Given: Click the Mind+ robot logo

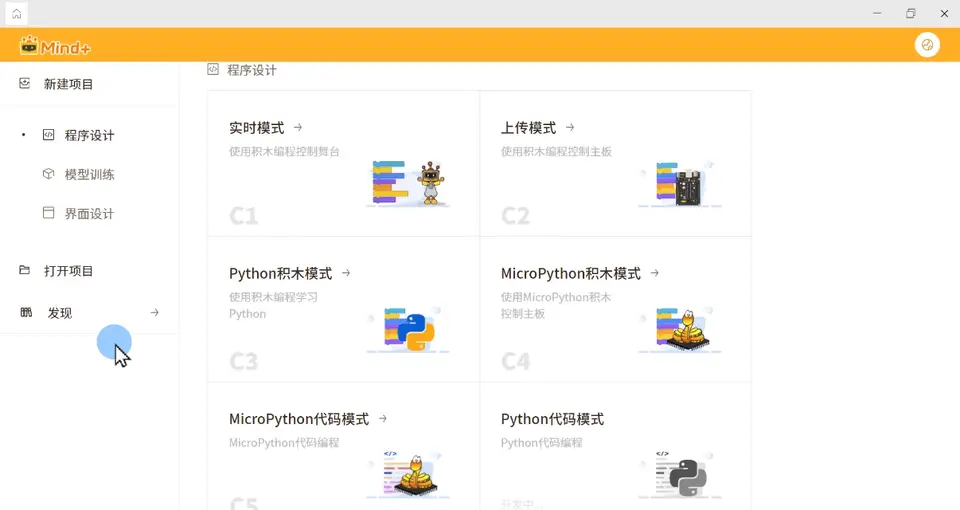Looking at the screenshot, I should pos(29,46).
